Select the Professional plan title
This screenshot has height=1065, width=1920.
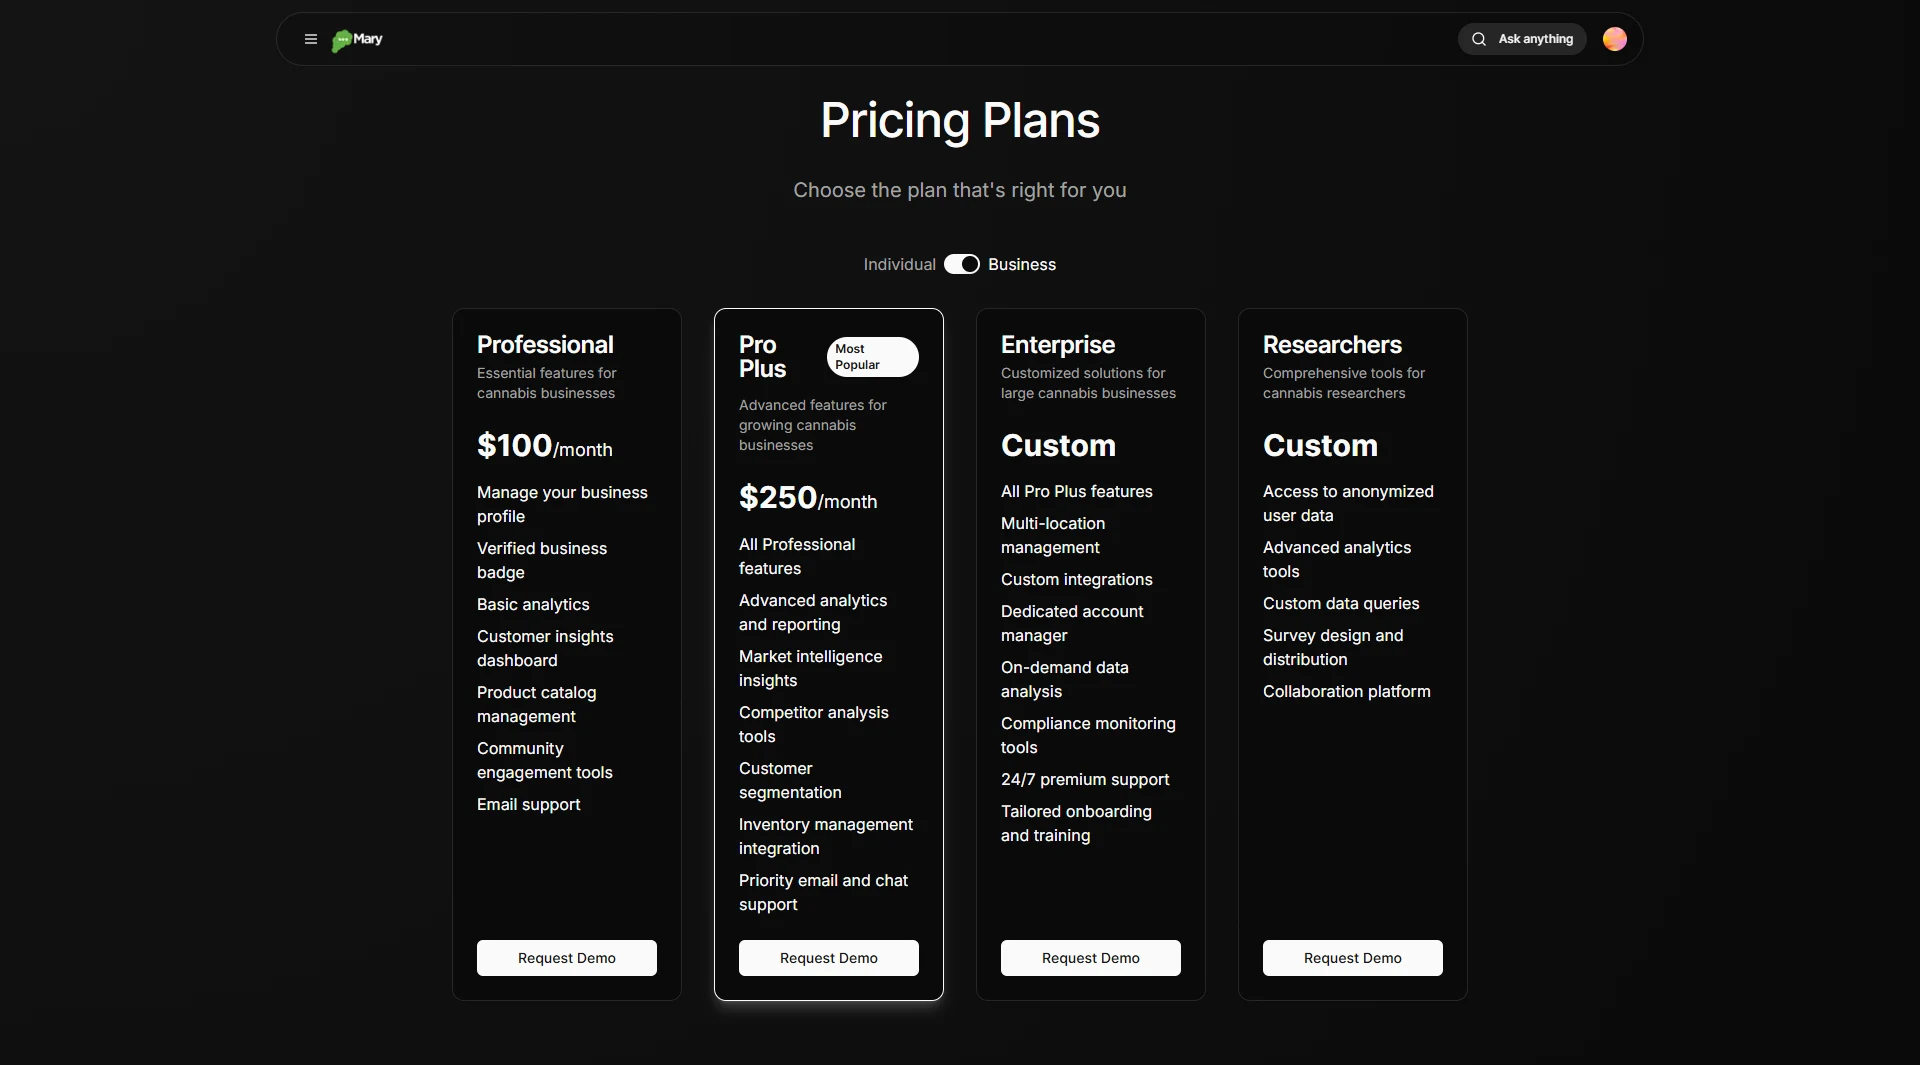[545, 345]
